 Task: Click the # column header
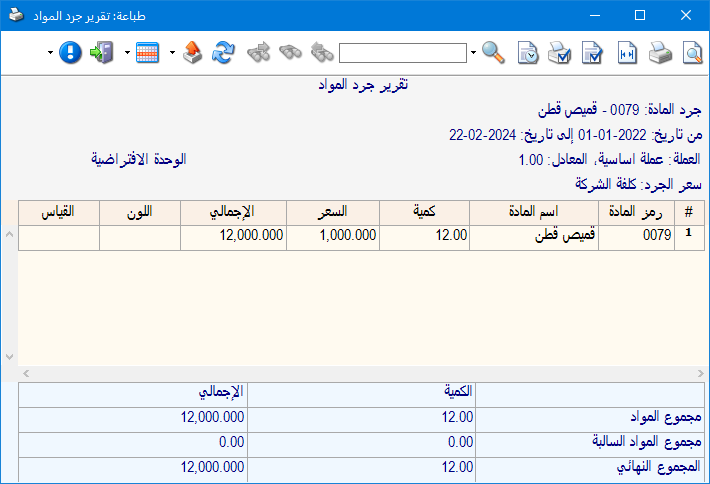coord(689,212)
